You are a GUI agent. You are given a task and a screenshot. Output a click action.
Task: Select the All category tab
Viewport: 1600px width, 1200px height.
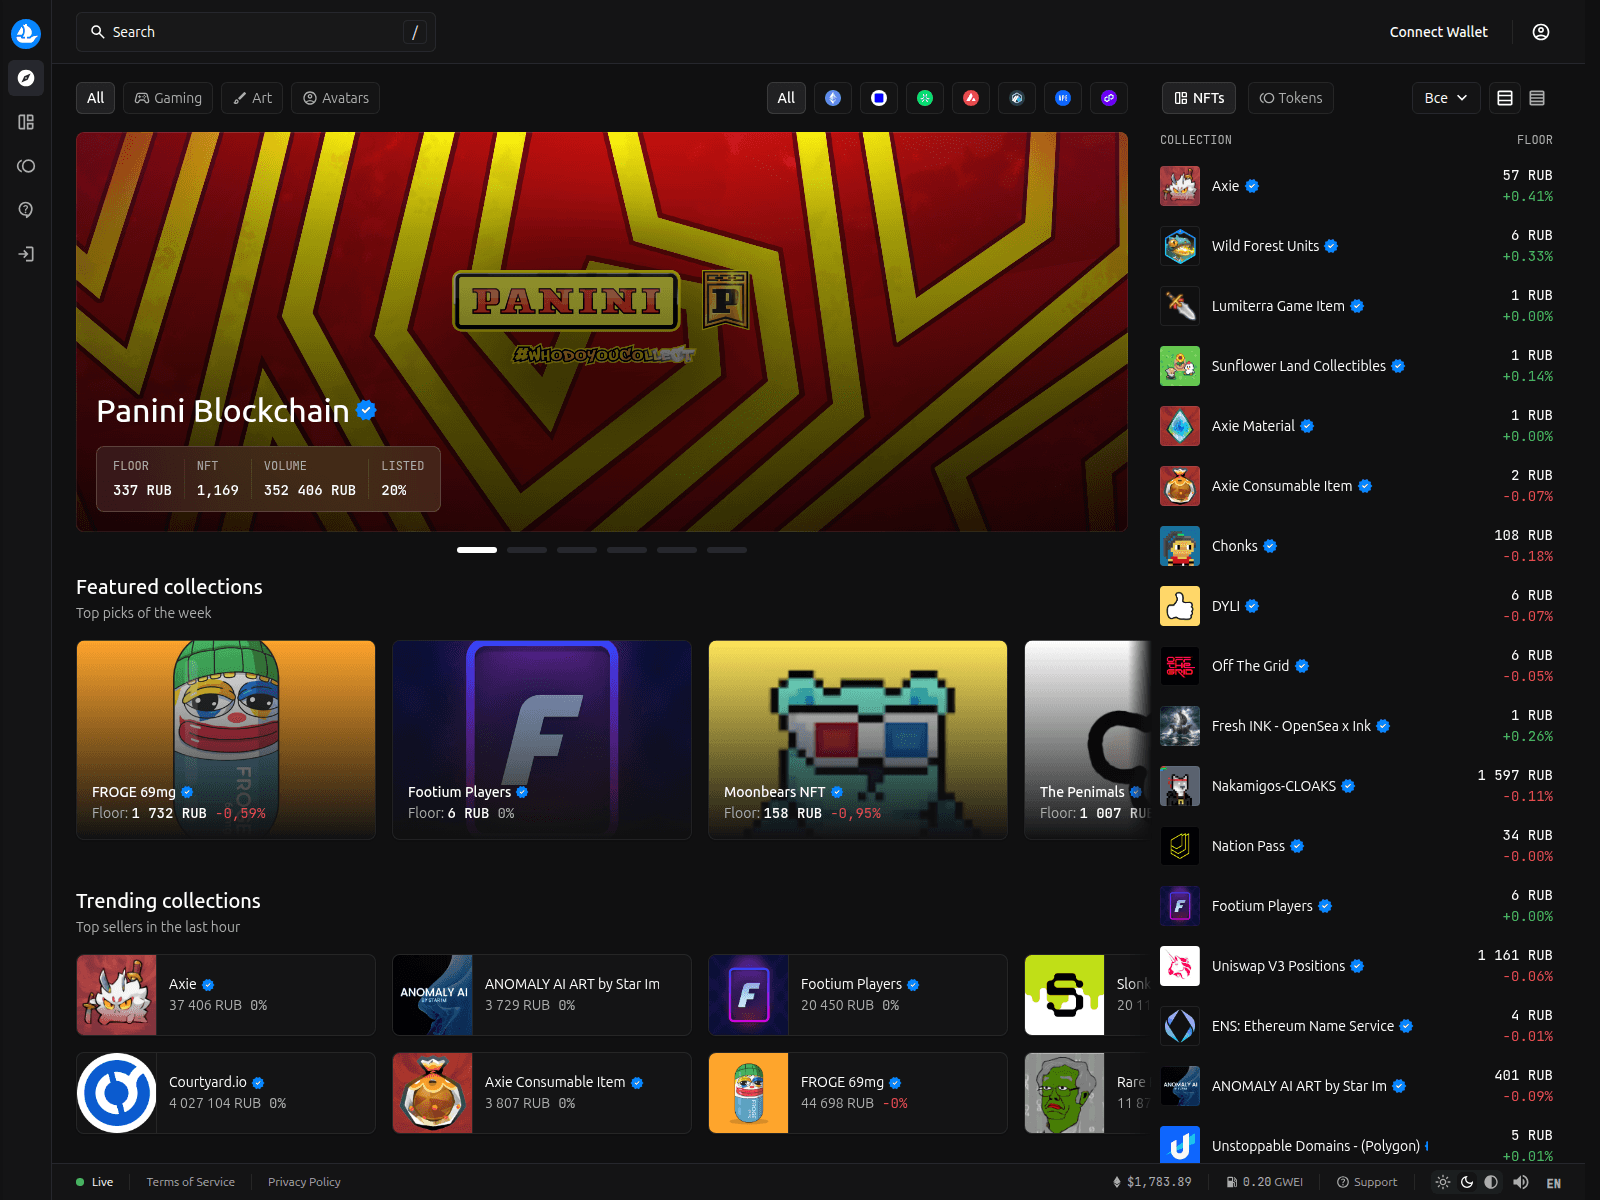(x=95, y=98)
